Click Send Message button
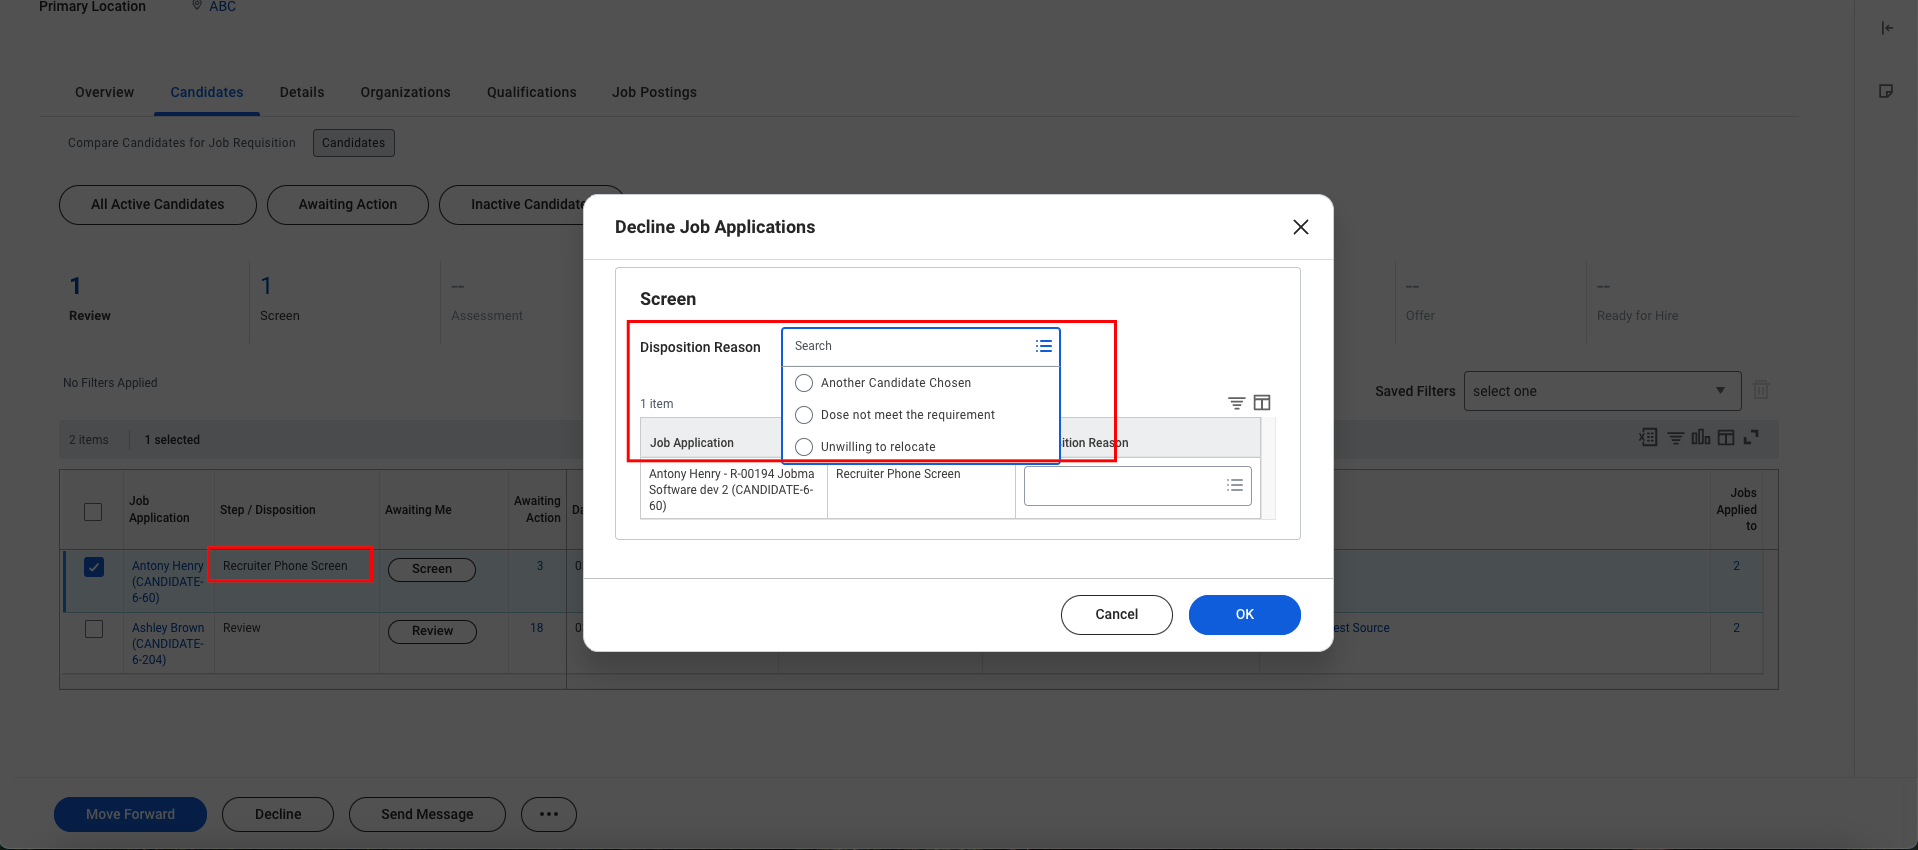 click(427, 814)
